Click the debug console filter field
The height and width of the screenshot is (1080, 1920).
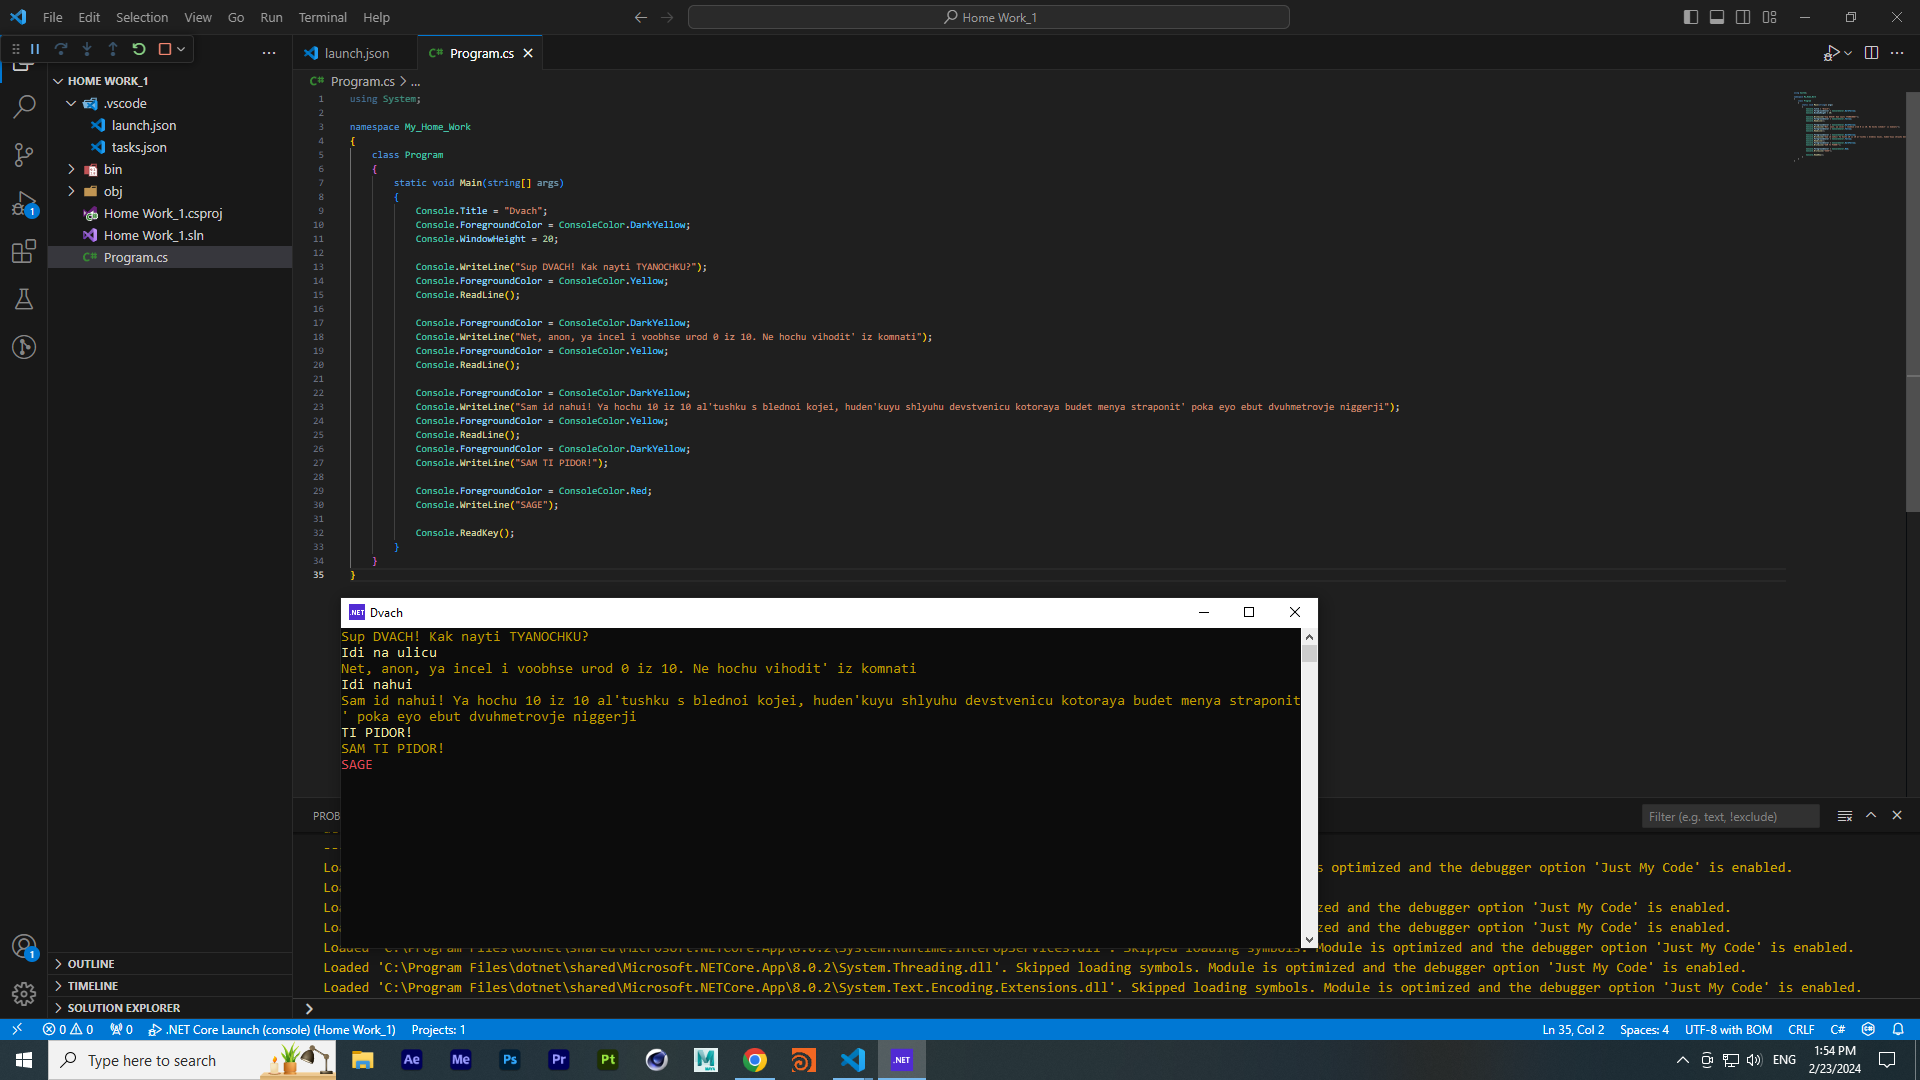pyautogui.click(x=1728, y=817)
